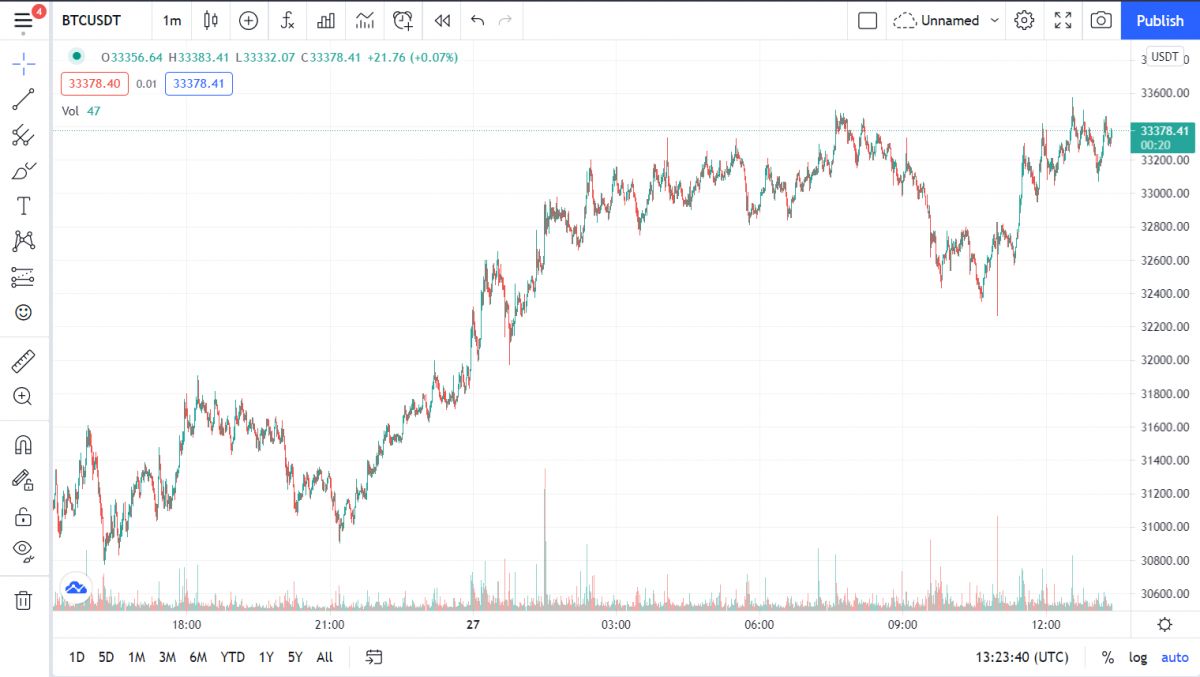Select the XABCD pattern tool

[23, 241]
